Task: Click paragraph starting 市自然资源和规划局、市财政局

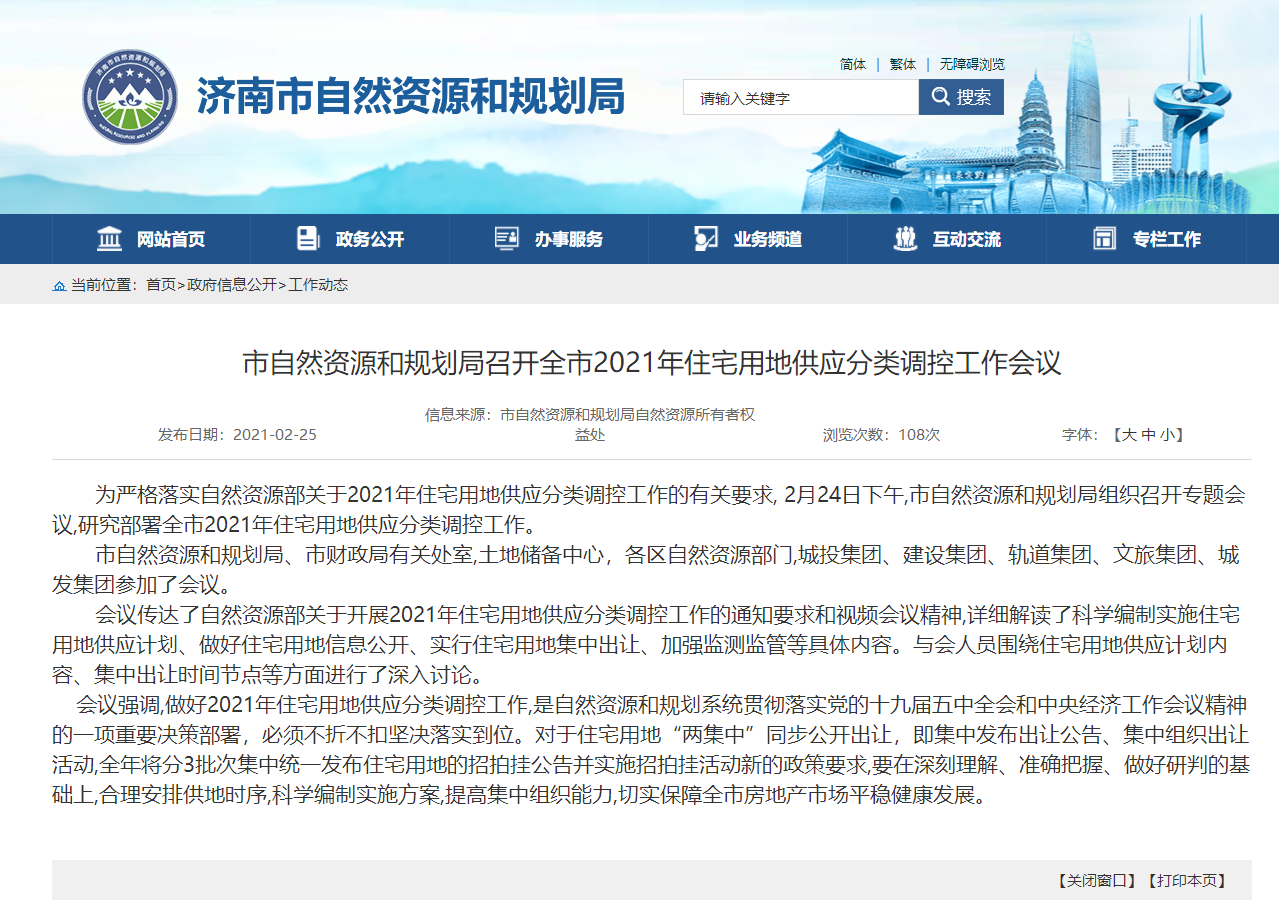Action: pos(646,568)
